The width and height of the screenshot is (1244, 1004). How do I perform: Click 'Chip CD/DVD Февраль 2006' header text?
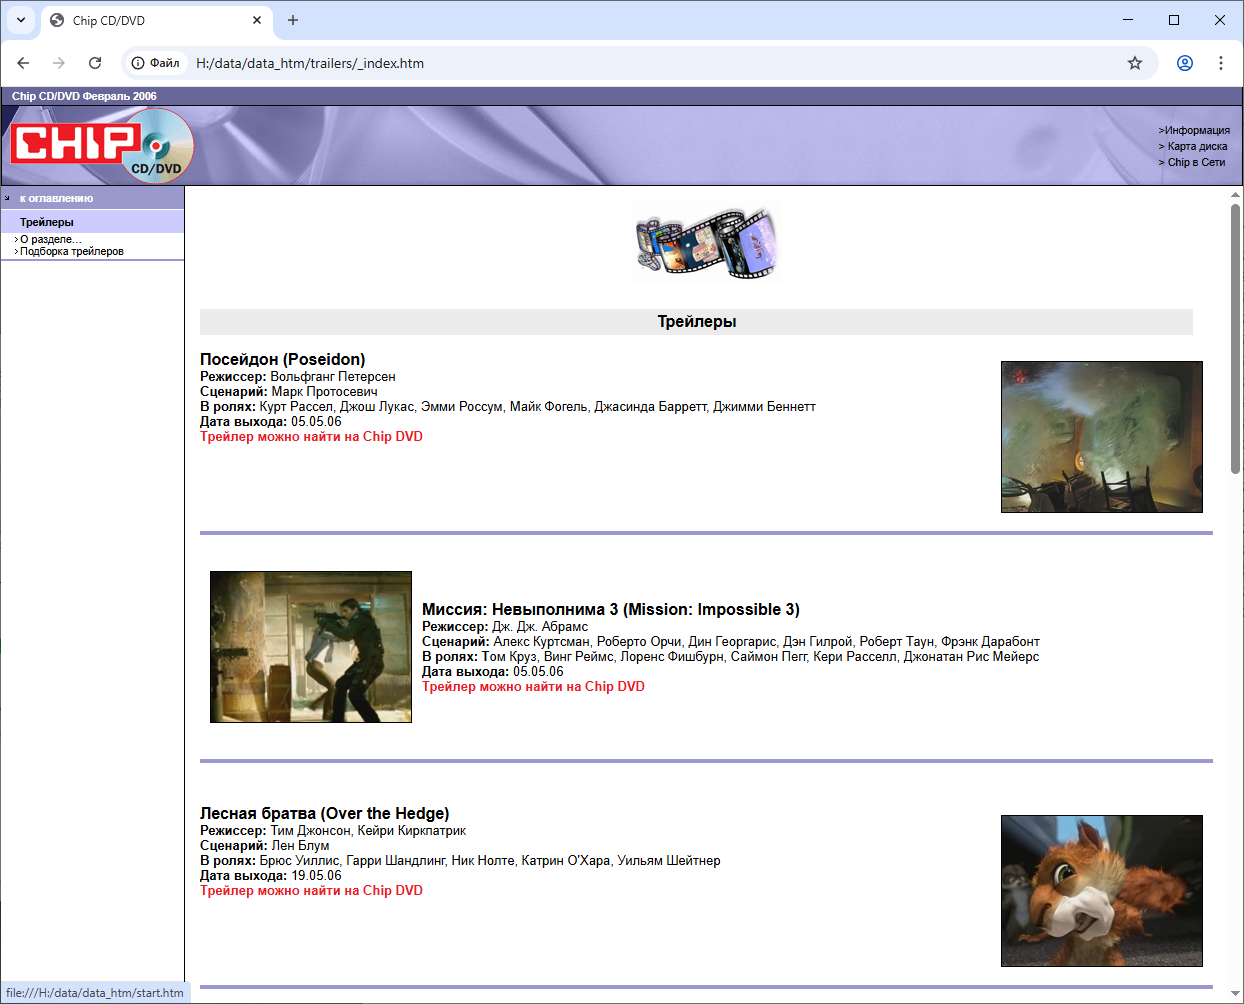pyautogui.click(x=84, y=96)
